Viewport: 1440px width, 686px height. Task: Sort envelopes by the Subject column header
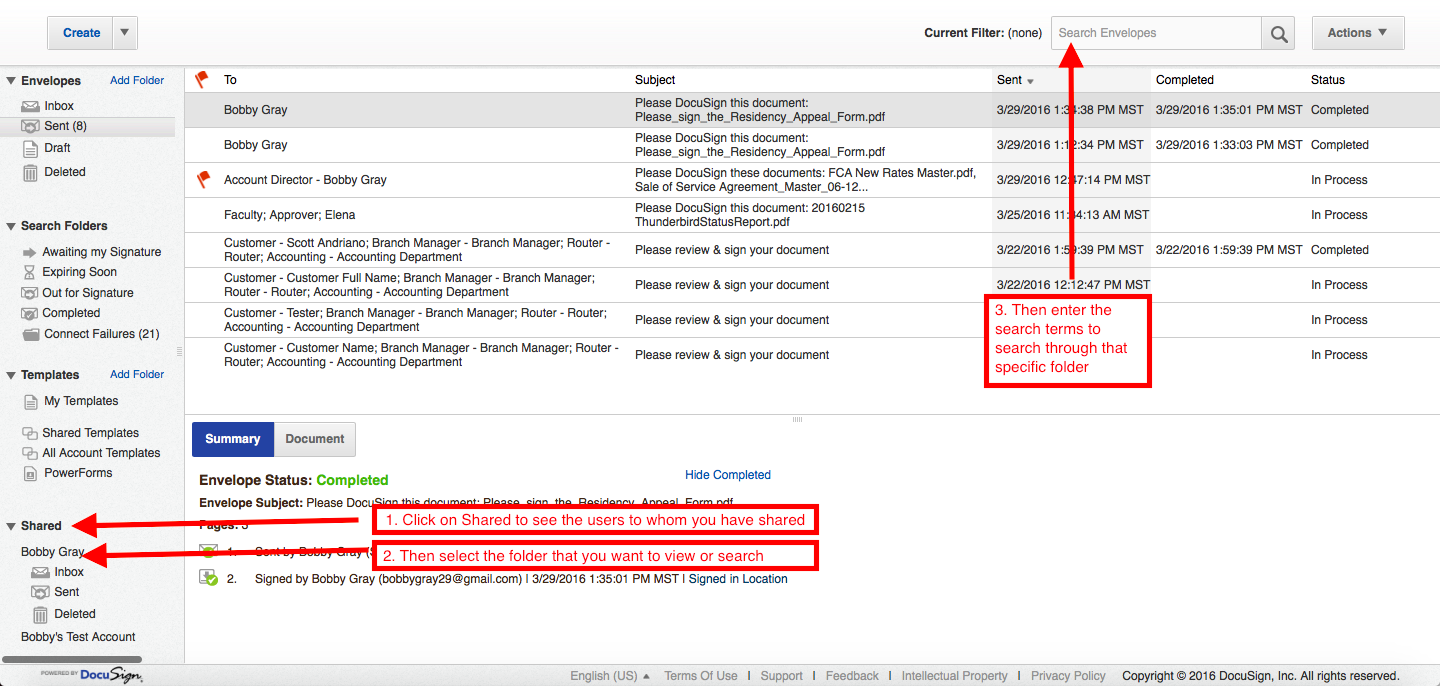click(x=655, y=80)
